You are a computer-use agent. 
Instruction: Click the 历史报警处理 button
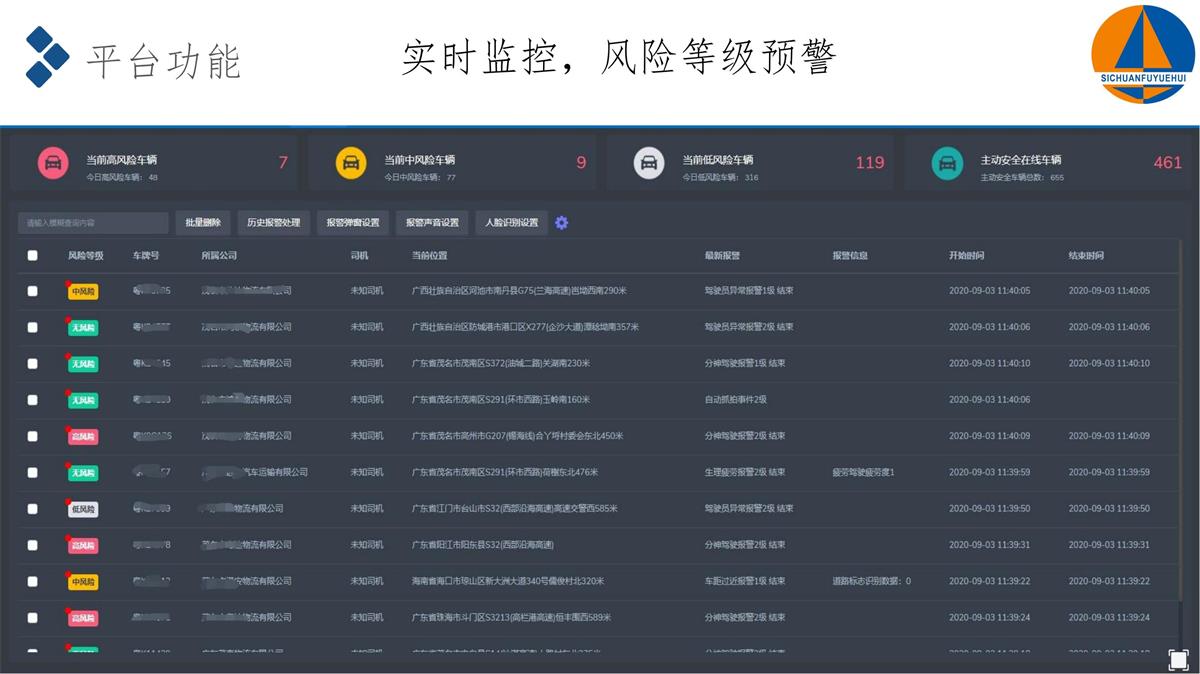point(273,223)
